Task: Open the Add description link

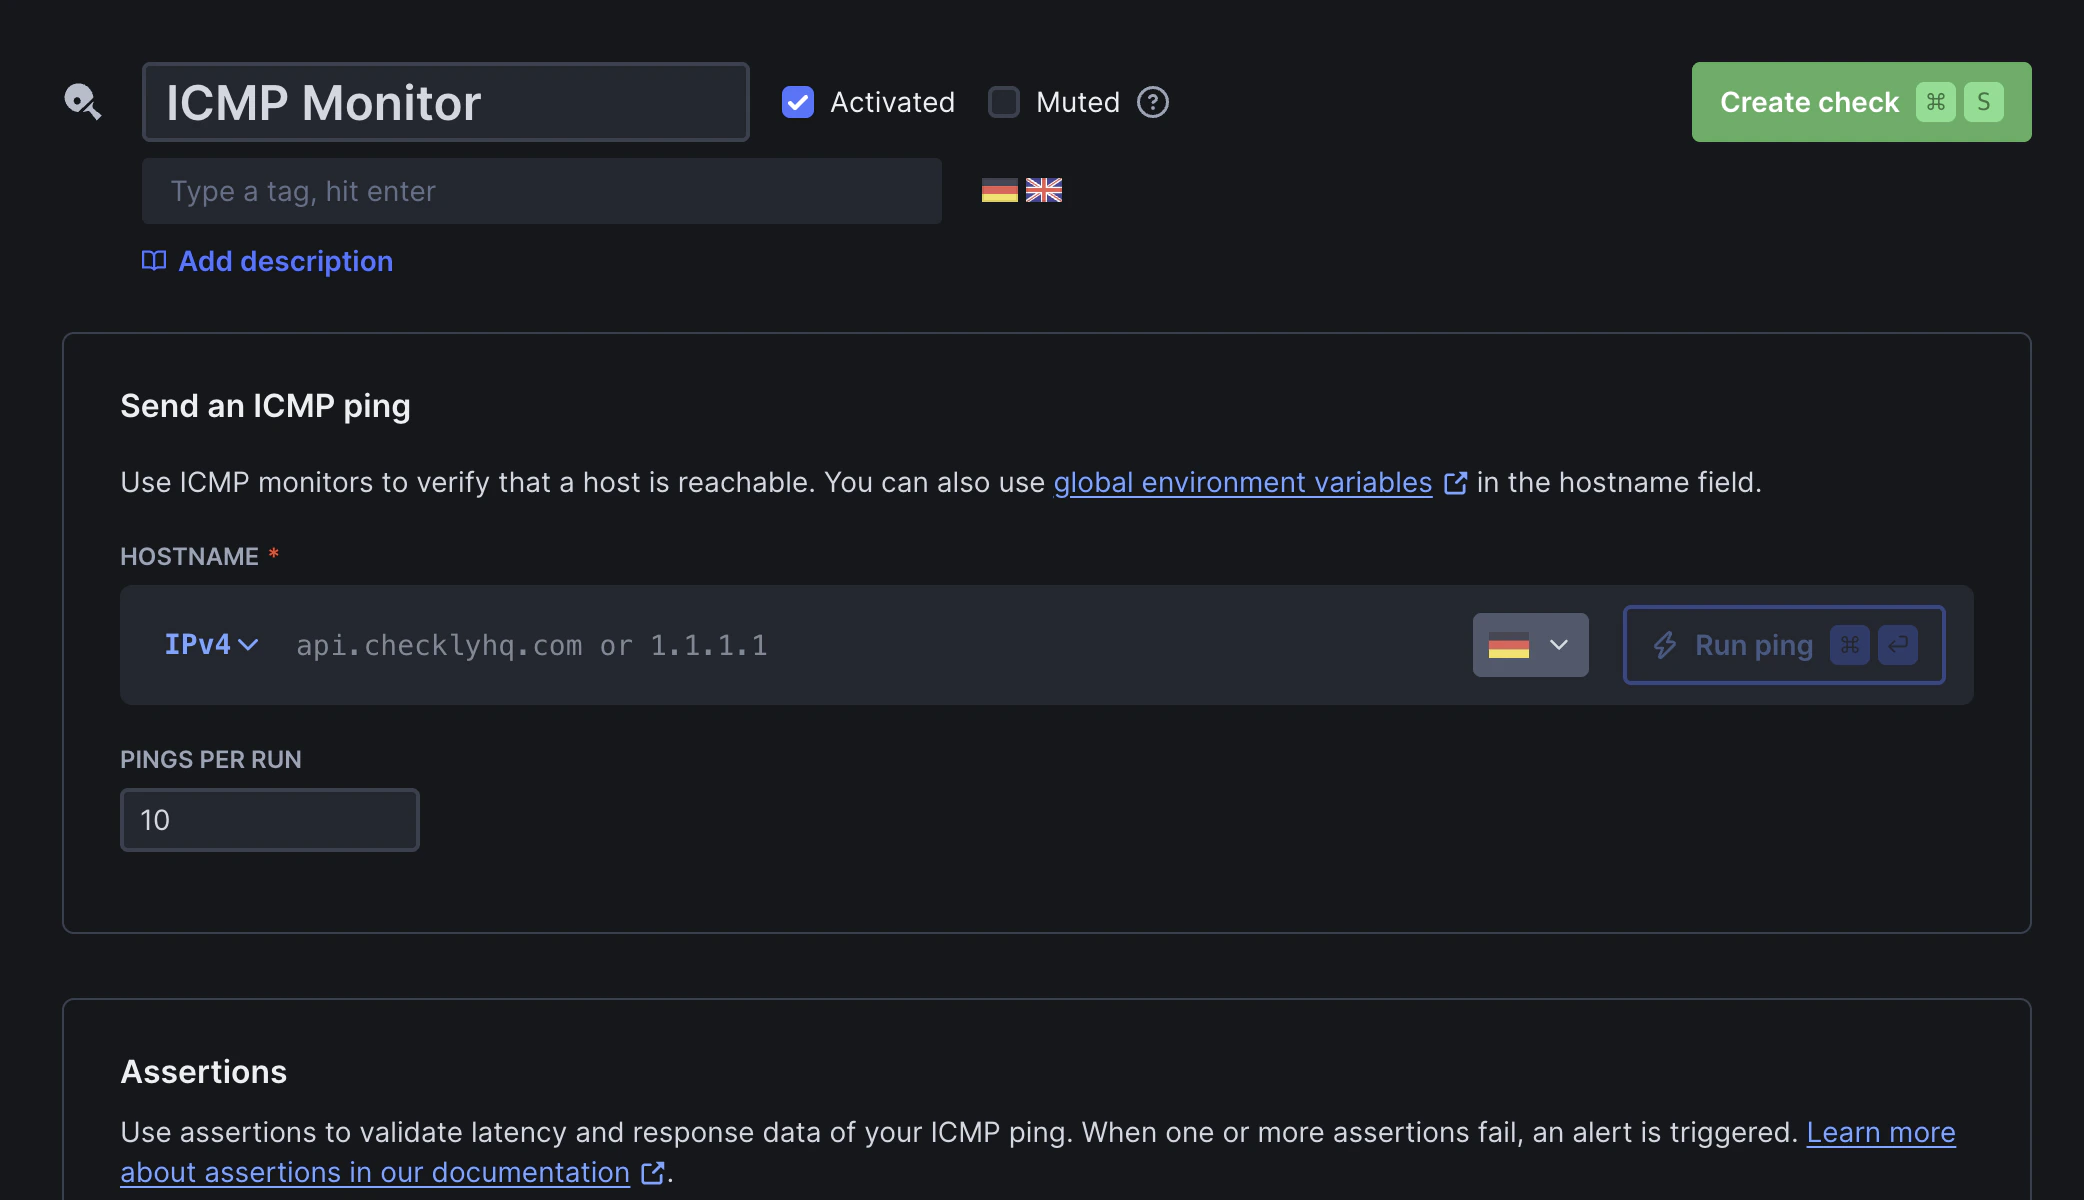Action: click(285, 261)
